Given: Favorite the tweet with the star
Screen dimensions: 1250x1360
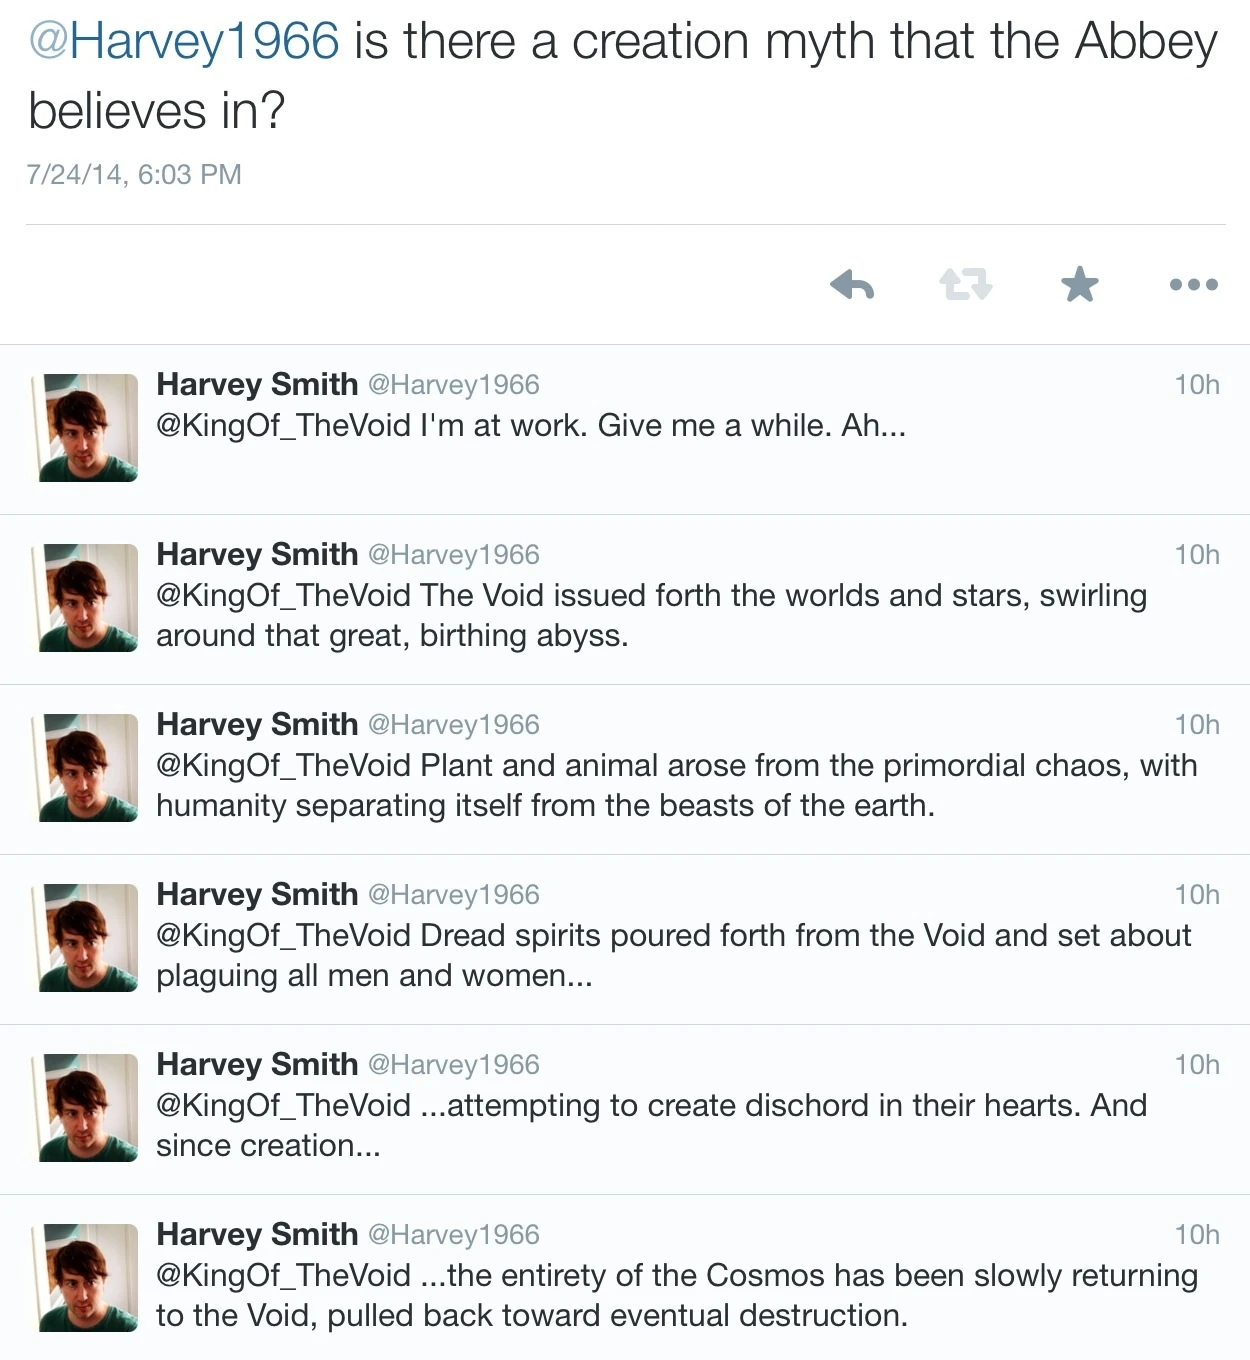Looking at the screenshot, I should (1079, 286).
